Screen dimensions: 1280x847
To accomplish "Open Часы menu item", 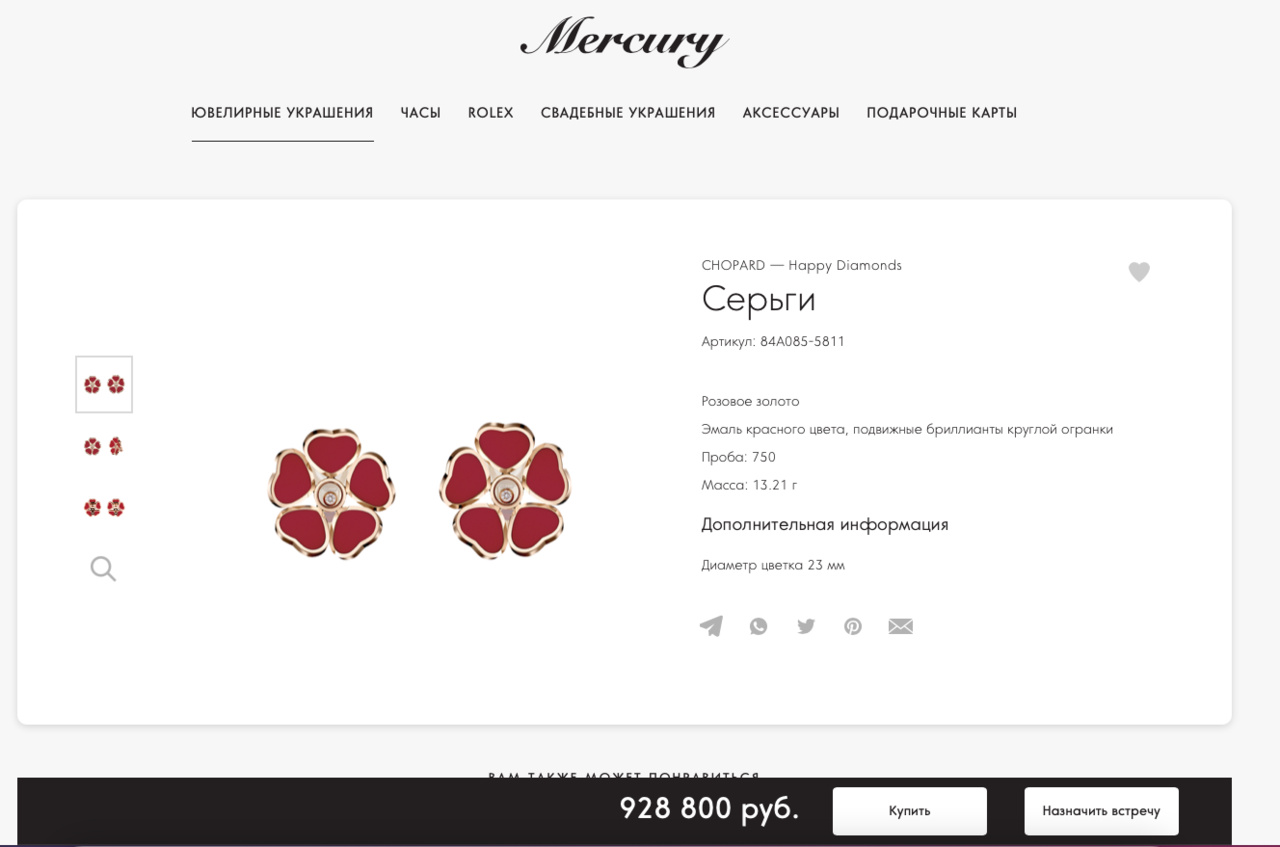I will click(421, 113).
